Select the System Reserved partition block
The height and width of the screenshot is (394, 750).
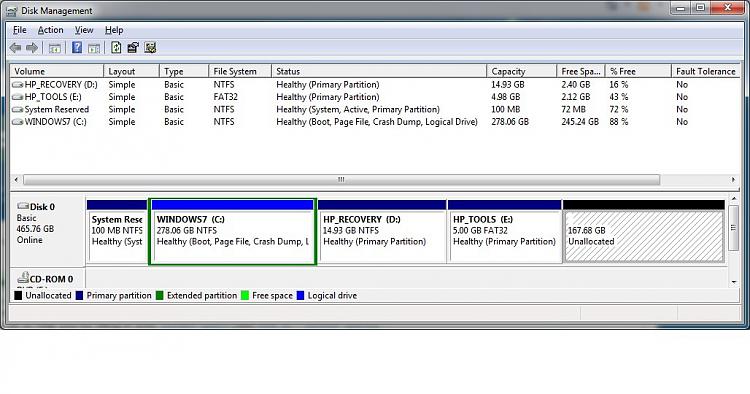click(117, 231)
